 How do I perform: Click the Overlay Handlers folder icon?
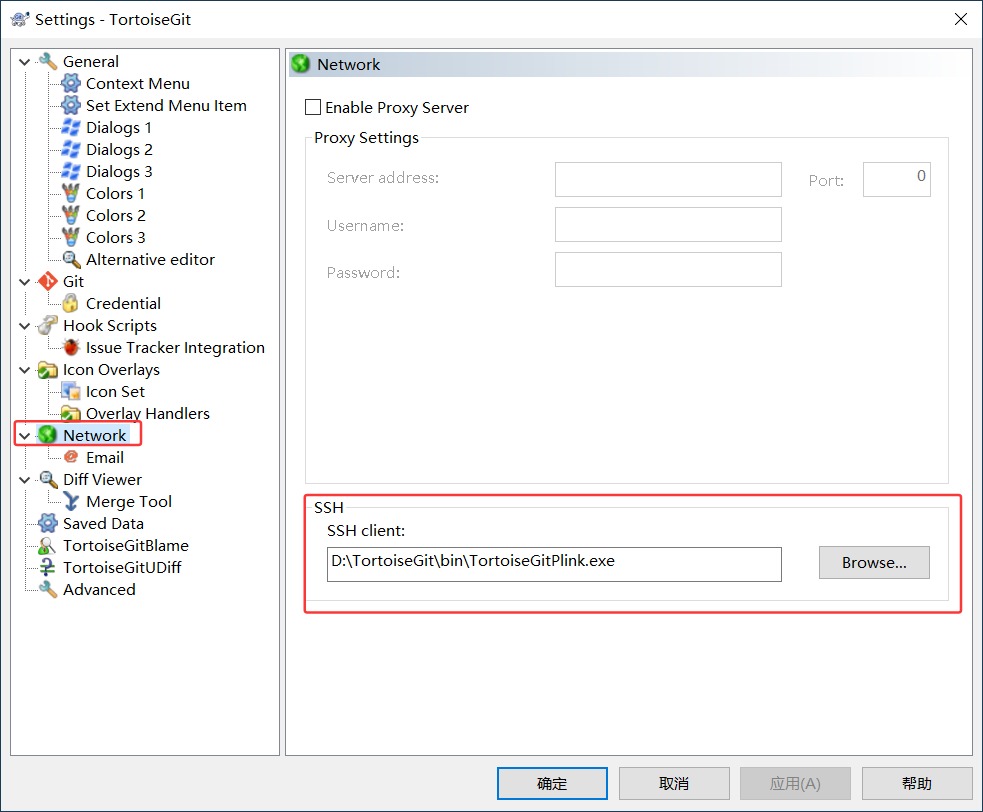point(71,413)
